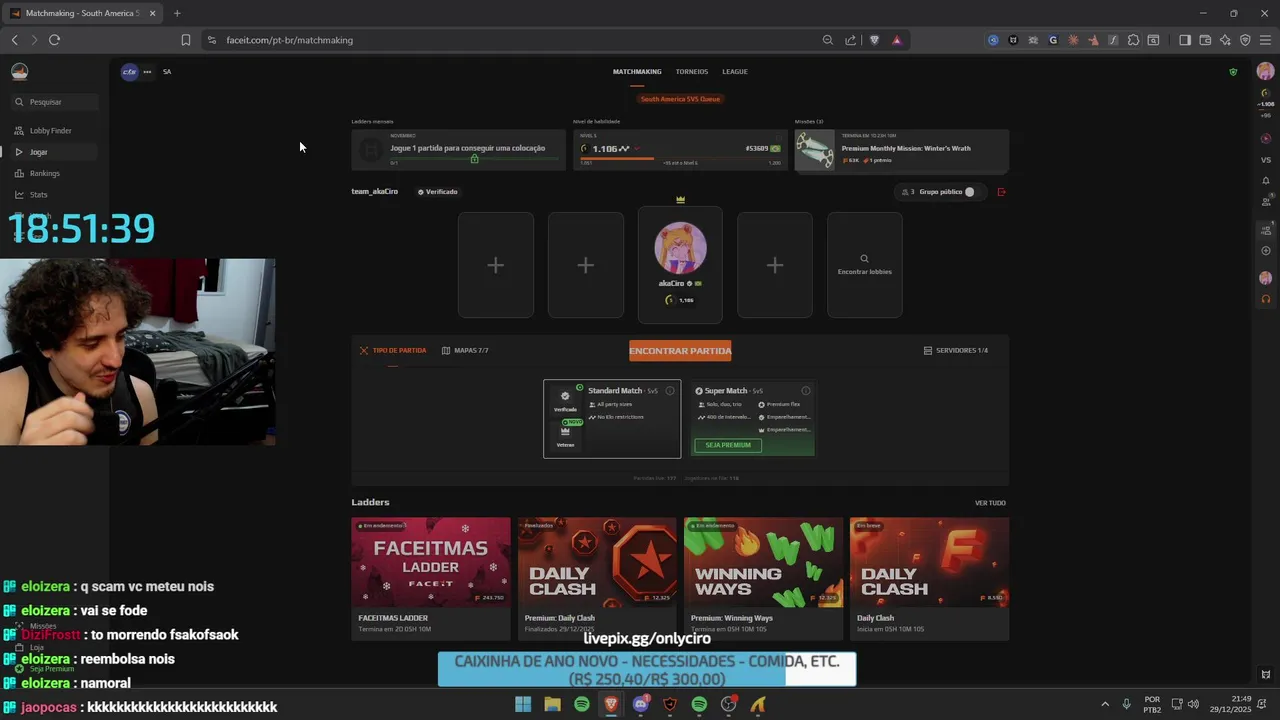The width and height of the screenshot is (1280, 720).
Task: Click Super Match info icon
Action: pos(806,391)
